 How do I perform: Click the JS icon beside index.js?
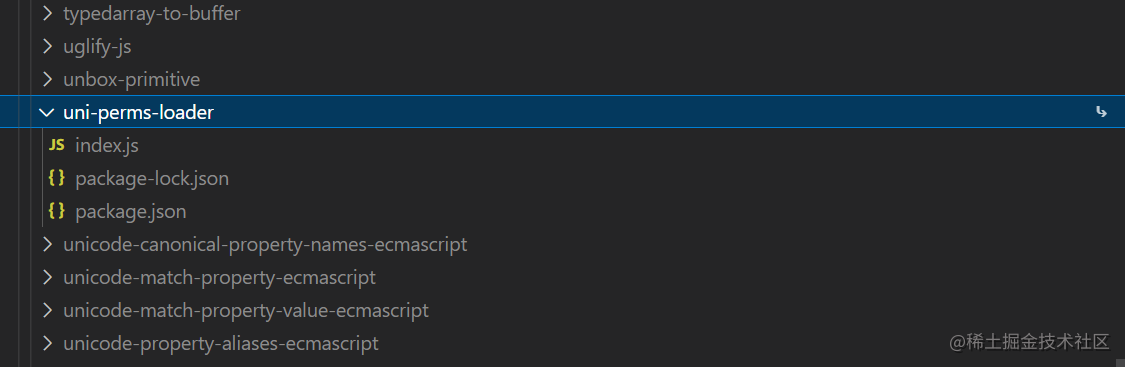[56, 146]
